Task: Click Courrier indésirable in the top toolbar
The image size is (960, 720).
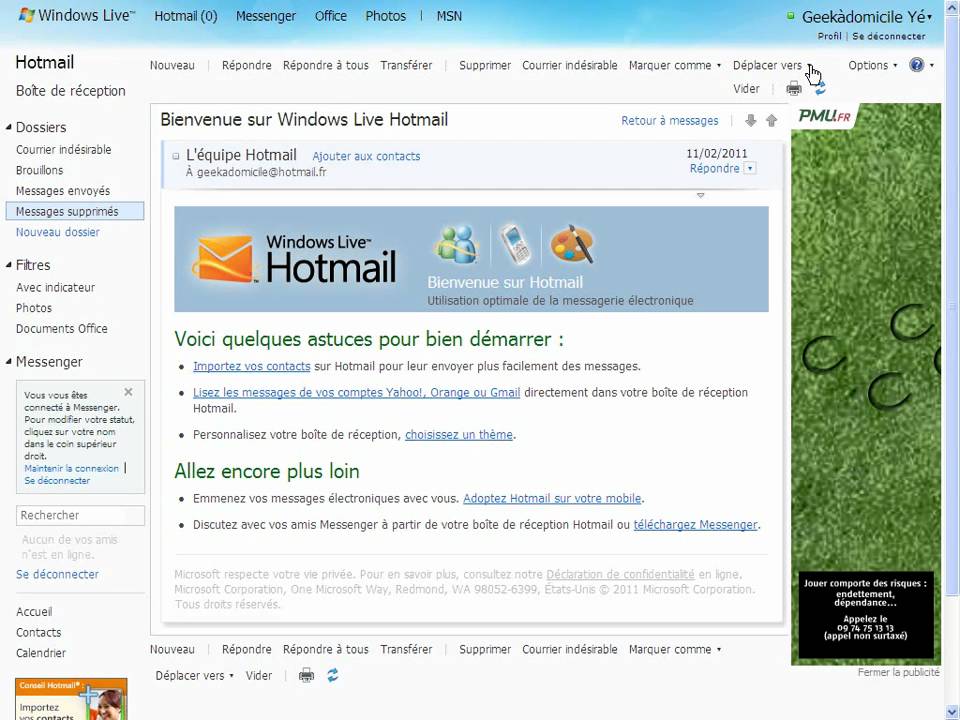Action: (569, 66)
